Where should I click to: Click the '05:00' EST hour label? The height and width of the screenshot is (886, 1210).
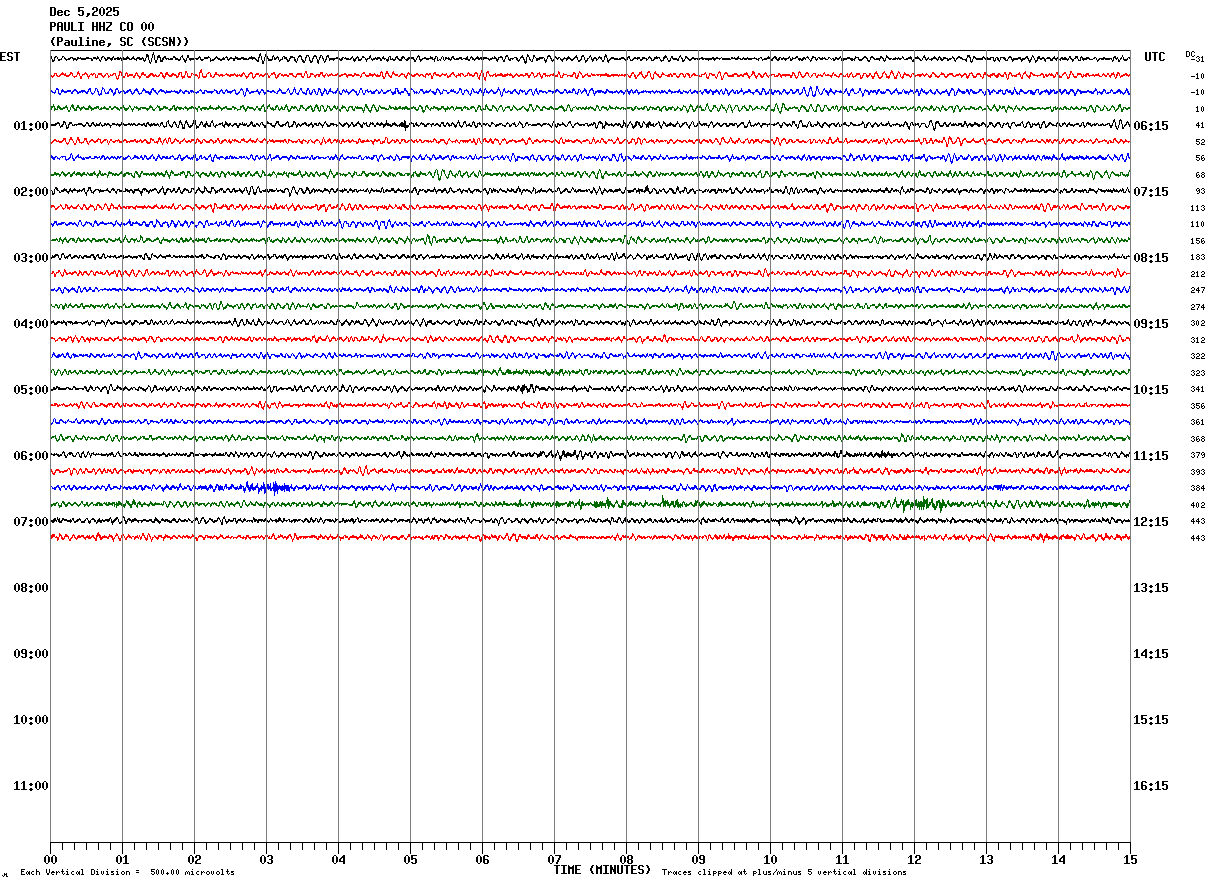[31, 390]
